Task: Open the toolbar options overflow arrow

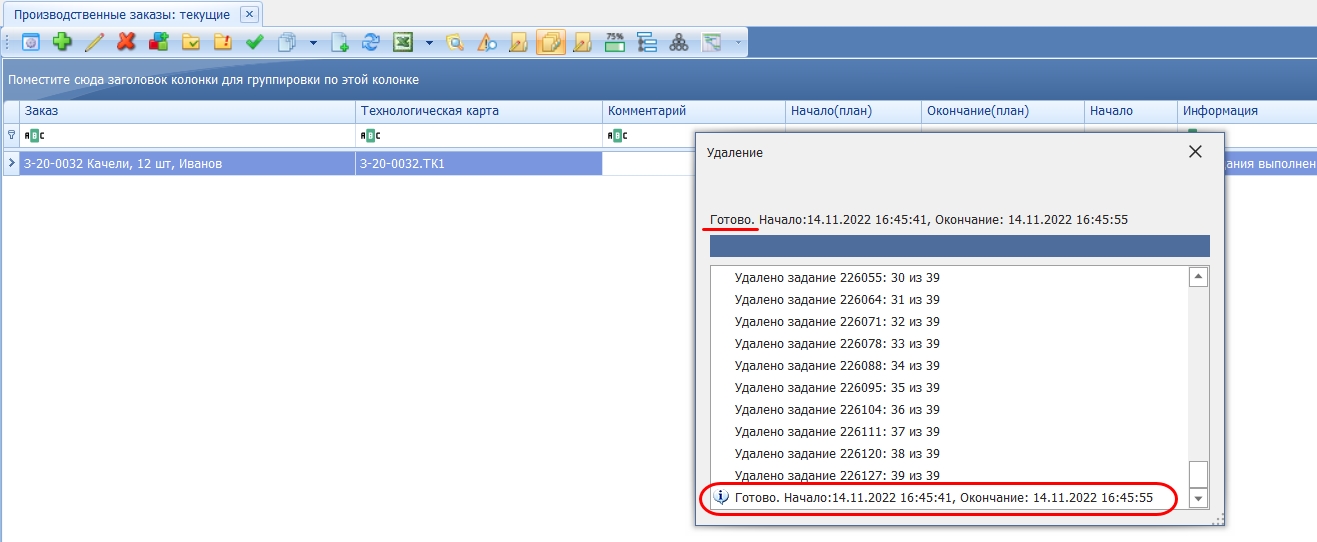Action: tap(739, 42)
